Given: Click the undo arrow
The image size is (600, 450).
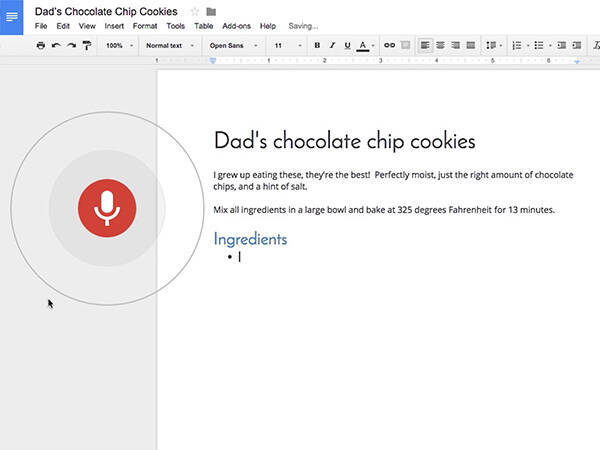Looking at the screenshot, I should point(56,45).
